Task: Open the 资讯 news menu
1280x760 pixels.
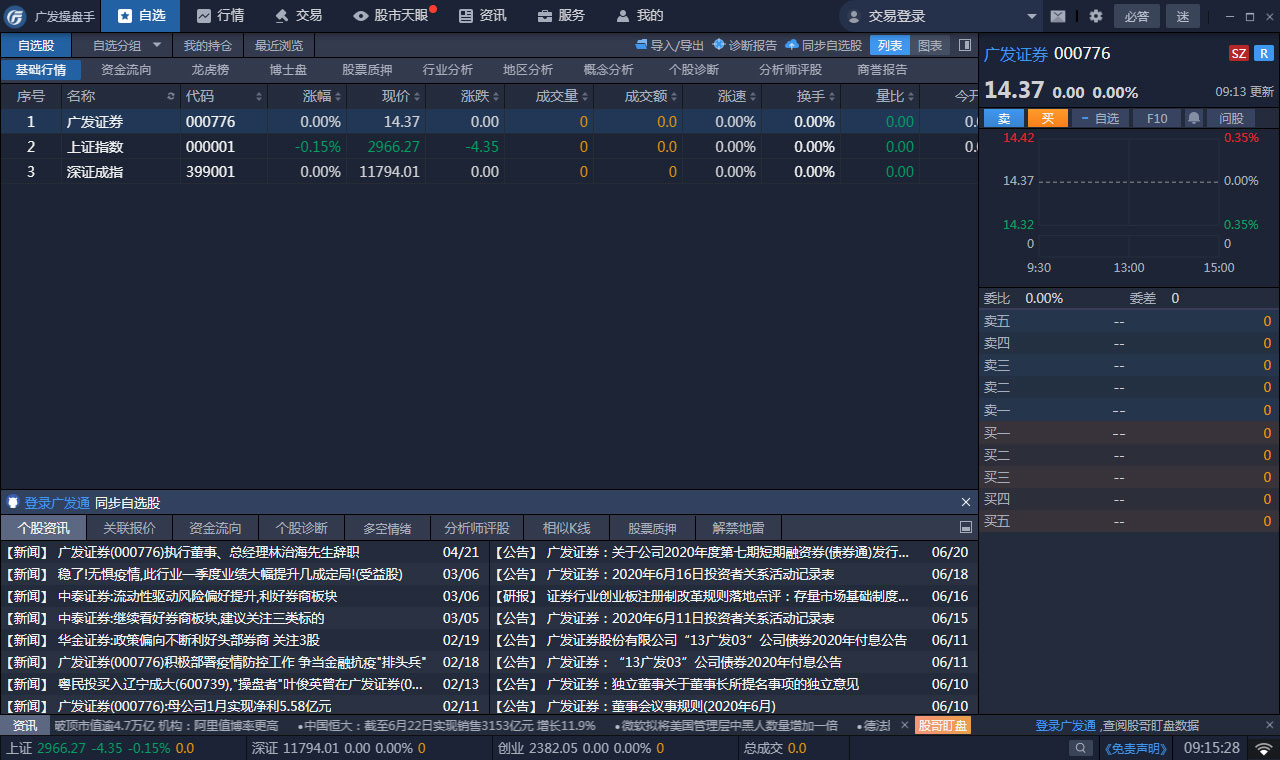Action: point(482,16)
